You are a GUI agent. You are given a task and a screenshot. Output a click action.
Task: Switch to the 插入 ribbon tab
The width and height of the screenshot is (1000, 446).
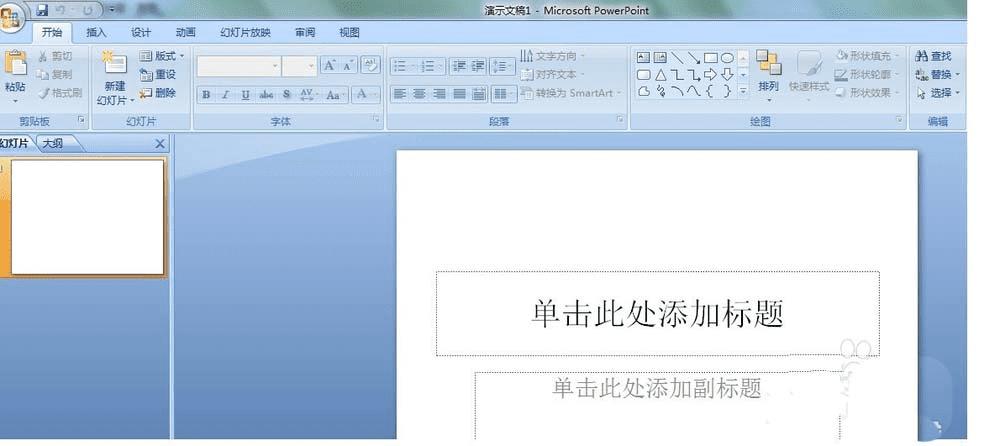click(x=96, y=33)
